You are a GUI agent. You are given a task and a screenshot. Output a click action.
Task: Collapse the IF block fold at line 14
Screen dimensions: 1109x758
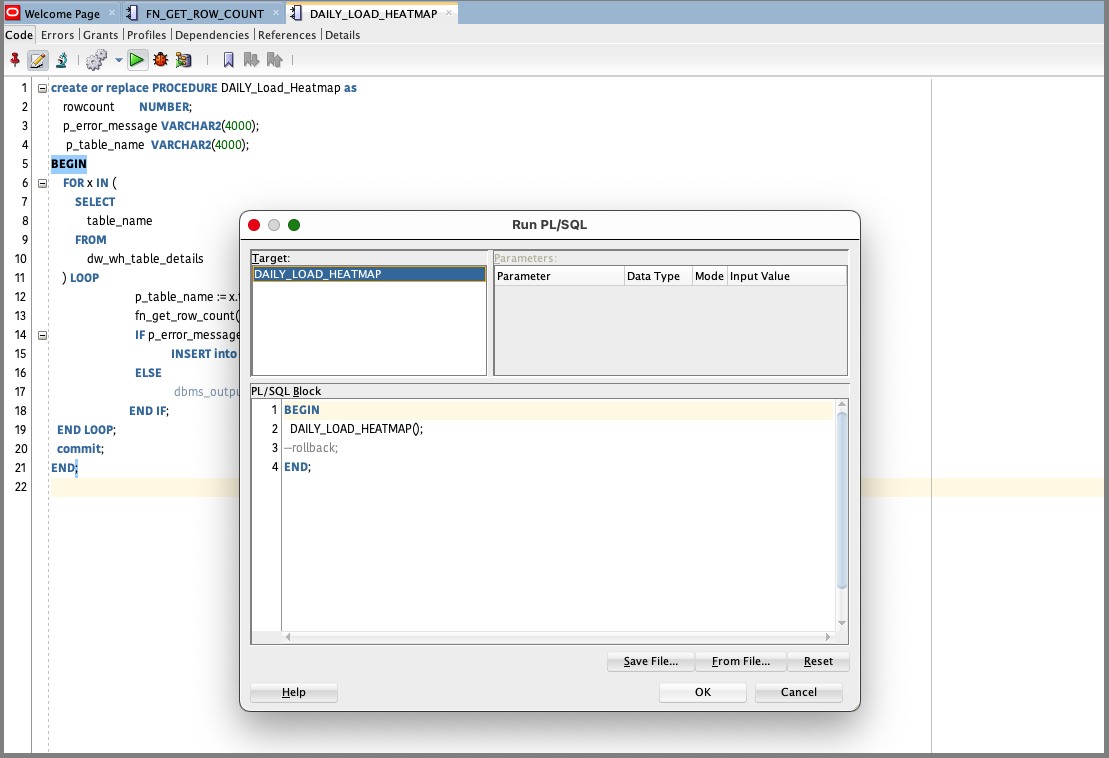tap(42, 335)
